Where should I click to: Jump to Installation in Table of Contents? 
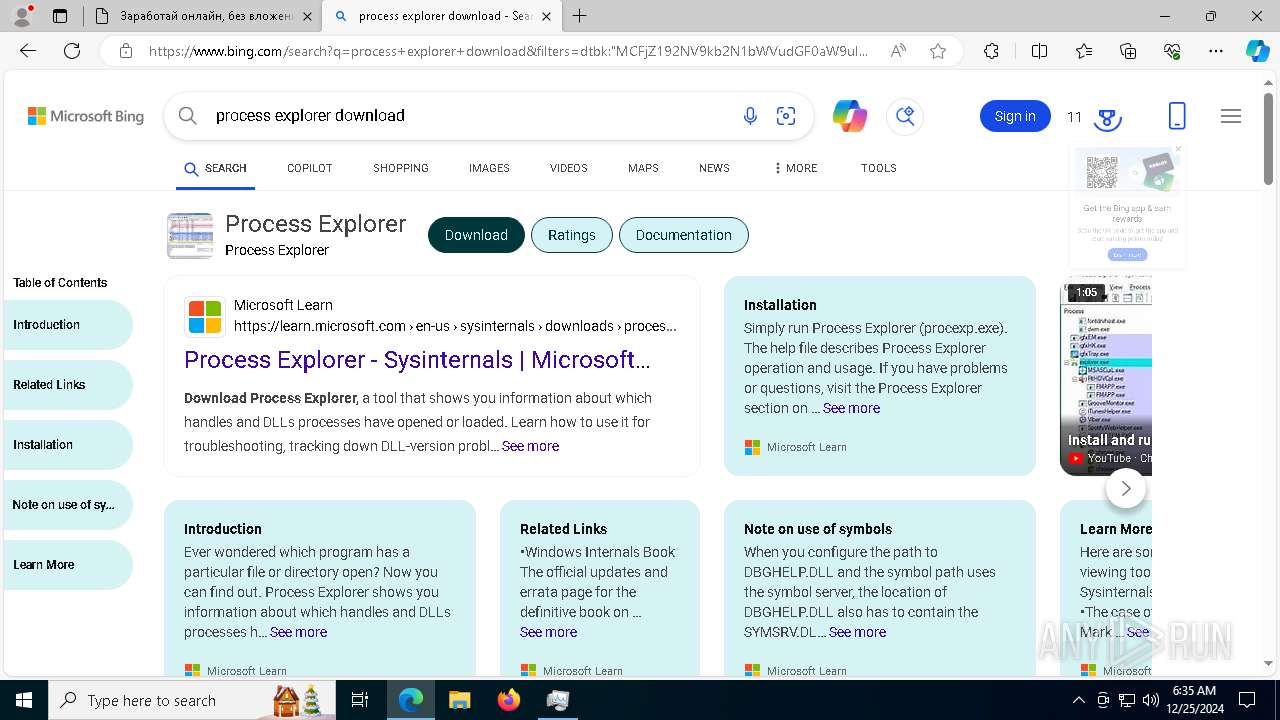point(66,445)
